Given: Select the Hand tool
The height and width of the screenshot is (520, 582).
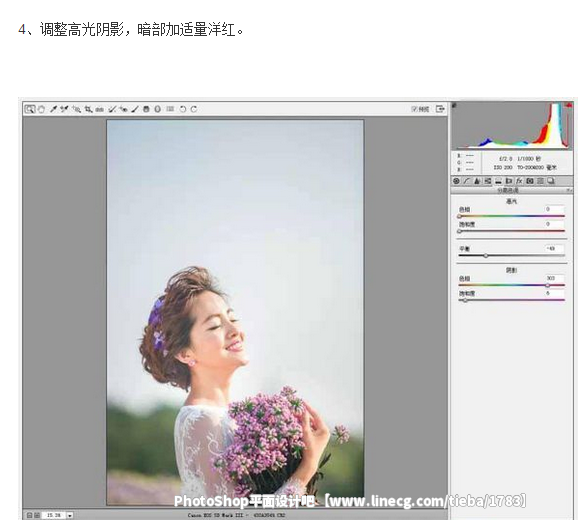Looking at the screenshot, I should [41, 109].
